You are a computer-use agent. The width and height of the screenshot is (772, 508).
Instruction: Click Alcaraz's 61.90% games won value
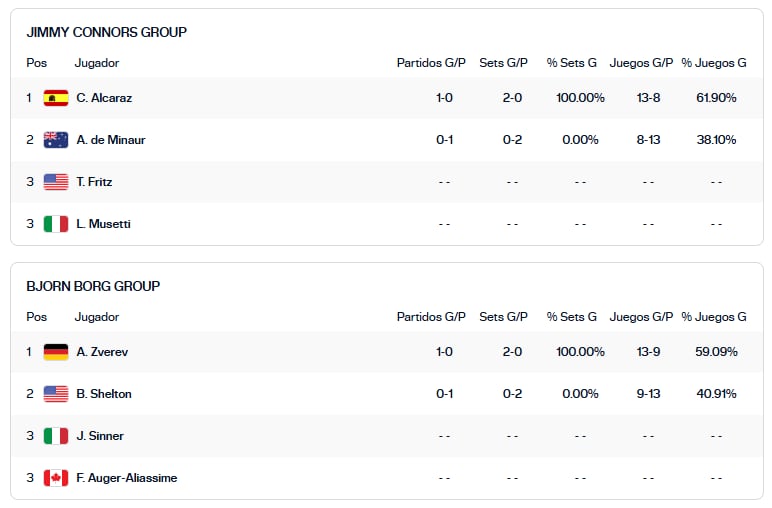716,98
